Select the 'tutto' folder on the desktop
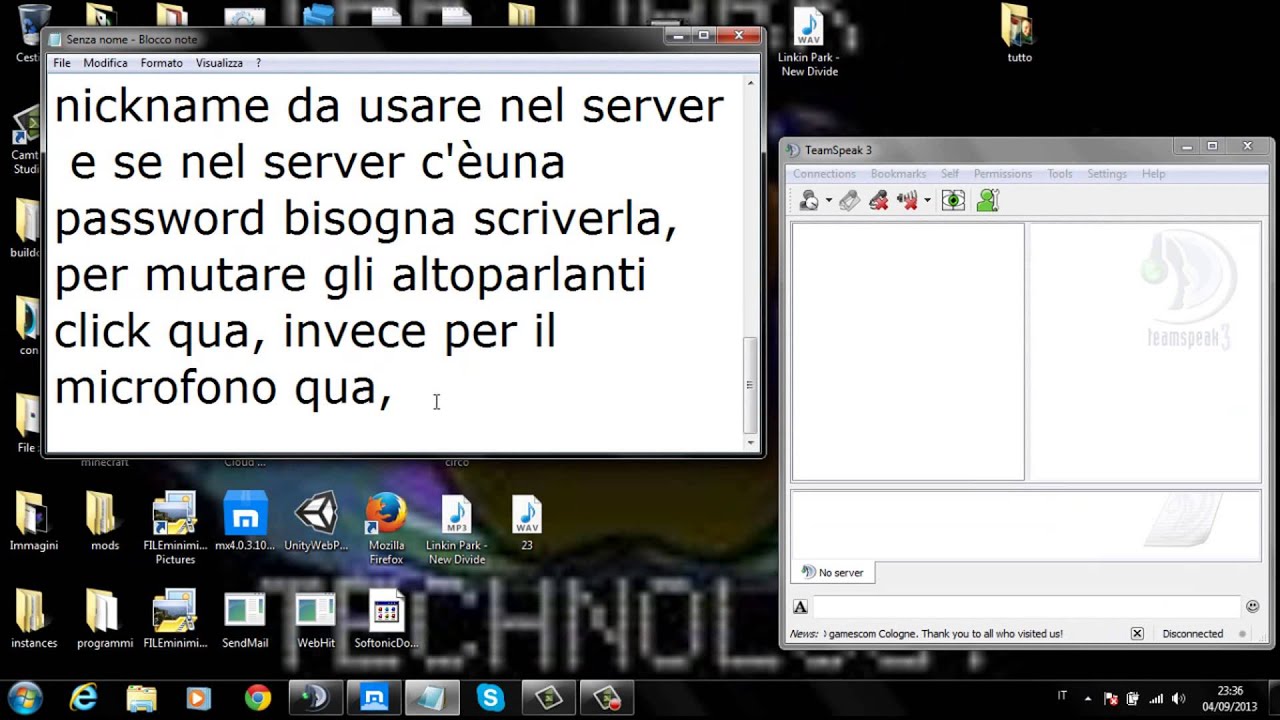The image size is (1280, 720). coord(1019,33)
